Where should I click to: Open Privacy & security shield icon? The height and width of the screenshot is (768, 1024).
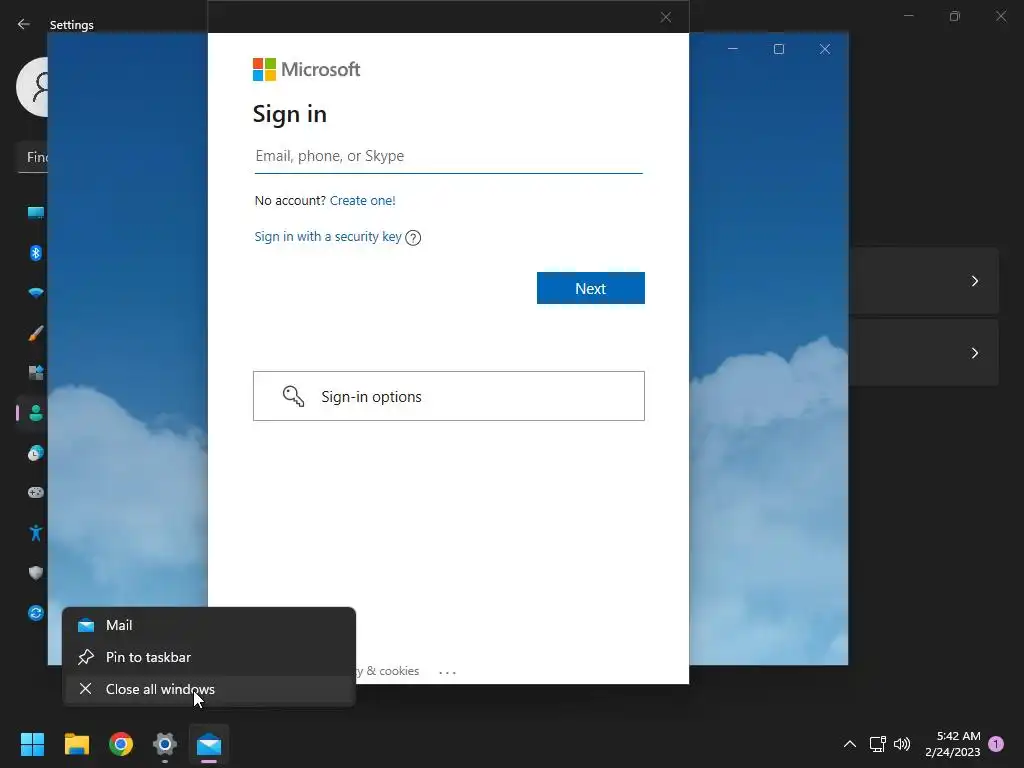tap(35, 573)
